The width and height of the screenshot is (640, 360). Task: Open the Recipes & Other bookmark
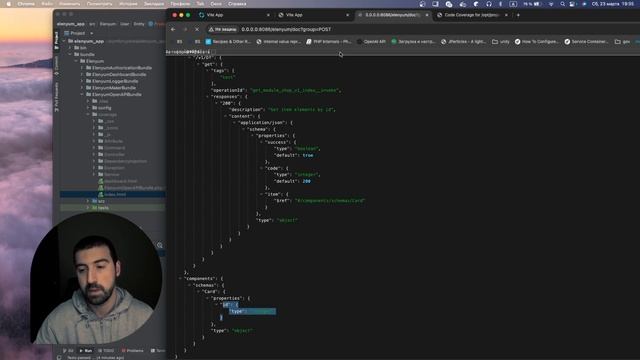pyautogui.click(x=228, y=42)
